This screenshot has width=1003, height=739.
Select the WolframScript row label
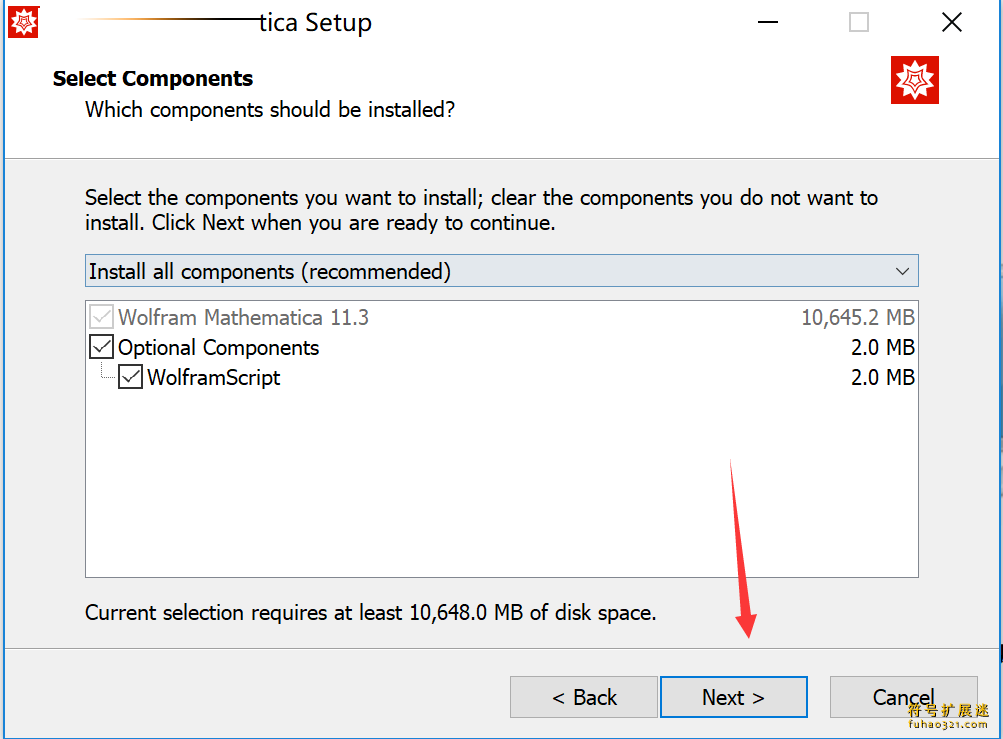click(214, 377)
